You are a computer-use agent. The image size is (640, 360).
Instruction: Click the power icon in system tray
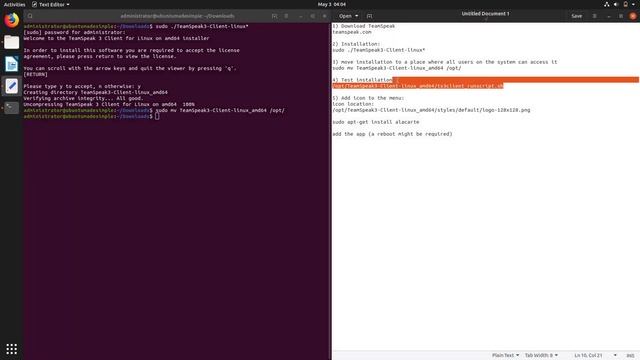625,4
